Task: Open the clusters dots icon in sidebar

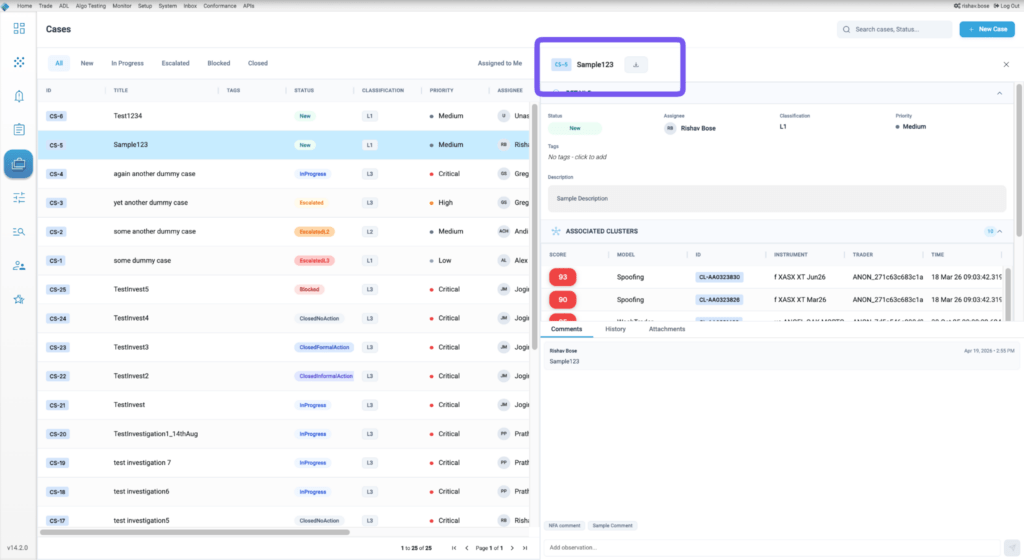Action: click(19, 62)
